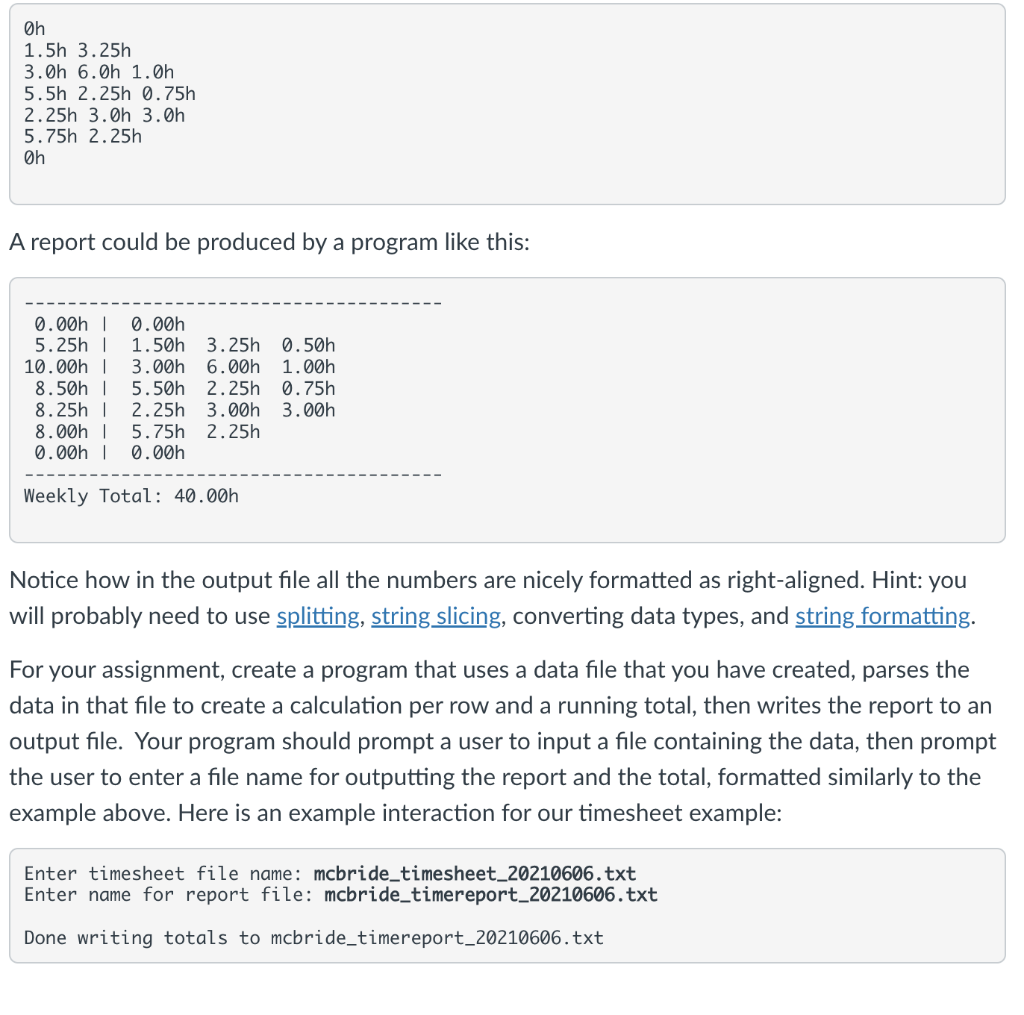Screen dimensions: 1024x1015
Task: Click the top dashed separator in the report
Action: point(233,303)
